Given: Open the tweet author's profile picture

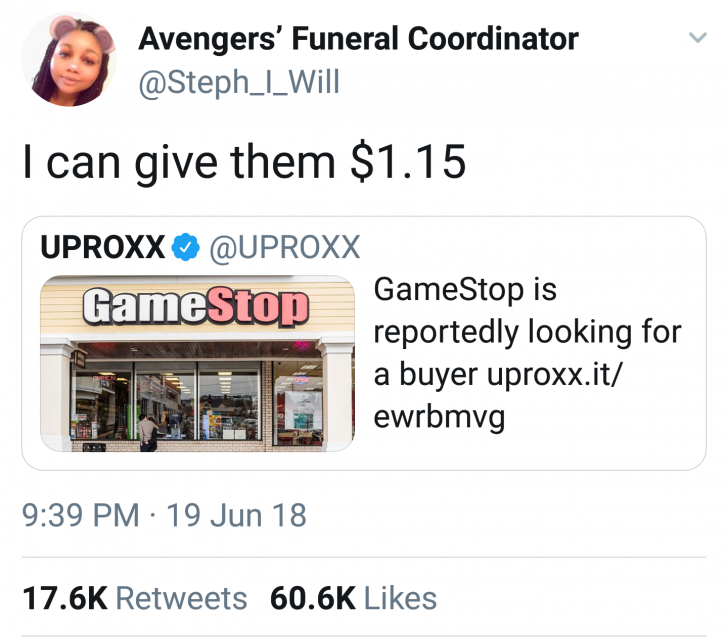Looking at the screenshot, I should click(x=69, y=60).
